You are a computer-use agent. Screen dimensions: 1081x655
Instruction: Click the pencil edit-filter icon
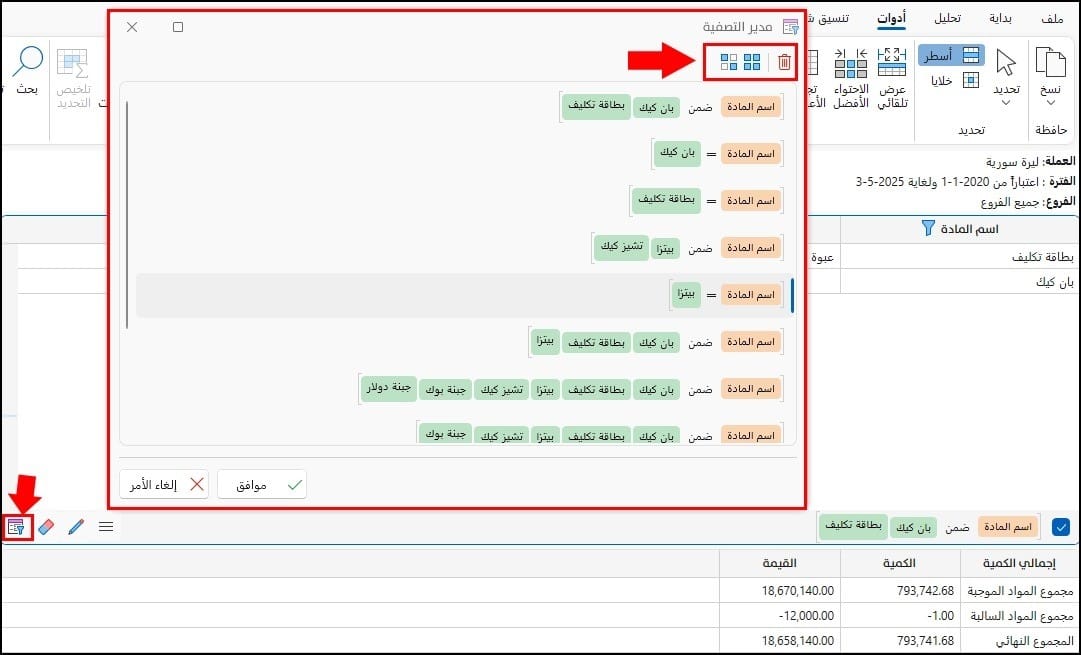click(77, 527)
